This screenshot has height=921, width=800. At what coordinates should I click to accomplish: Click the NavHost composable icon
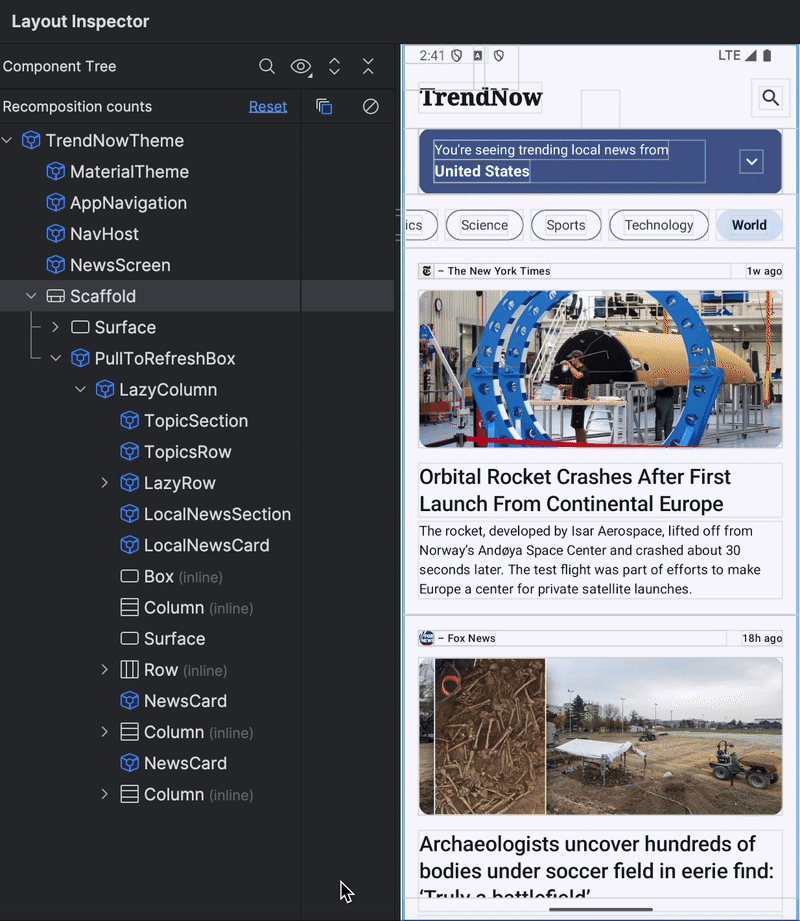point(56,234)
